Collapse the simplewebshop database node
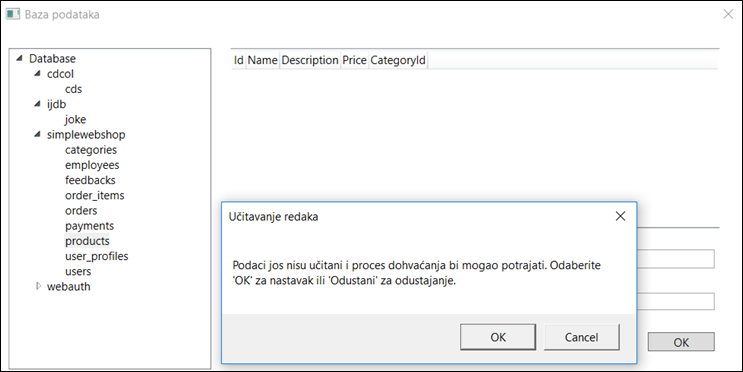This screenshot has width=743, height=372. pos(37,134)
